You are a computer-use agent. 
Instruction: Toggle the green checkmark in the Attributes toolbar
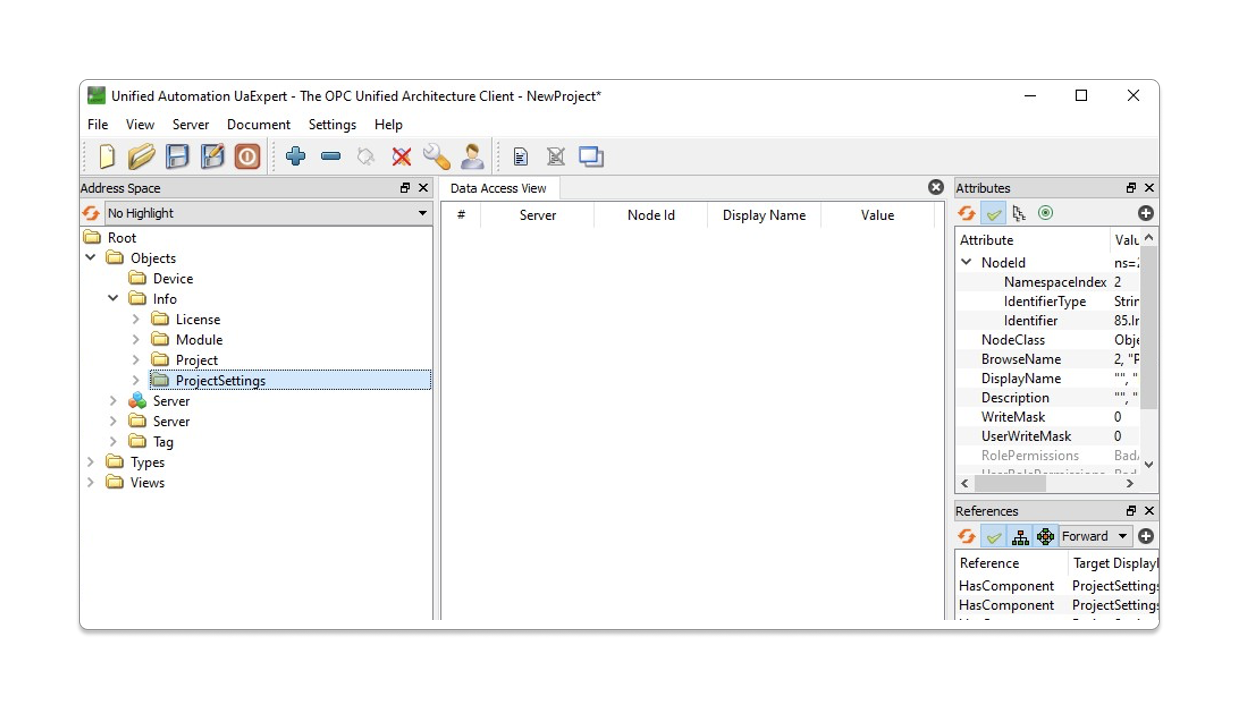click(x=993, y=213)
